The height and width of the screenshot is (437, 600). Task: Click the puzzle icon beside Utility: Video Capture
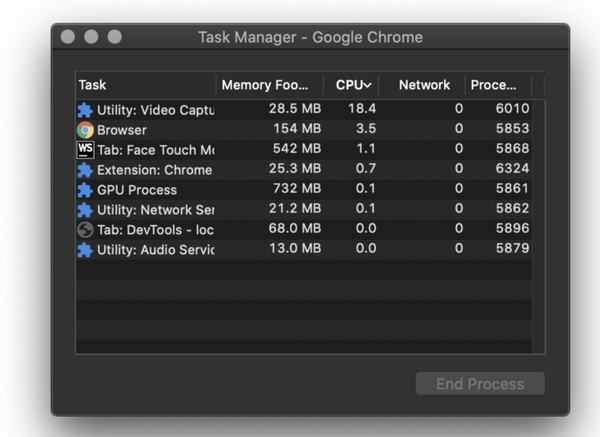[x=85, y=110]
